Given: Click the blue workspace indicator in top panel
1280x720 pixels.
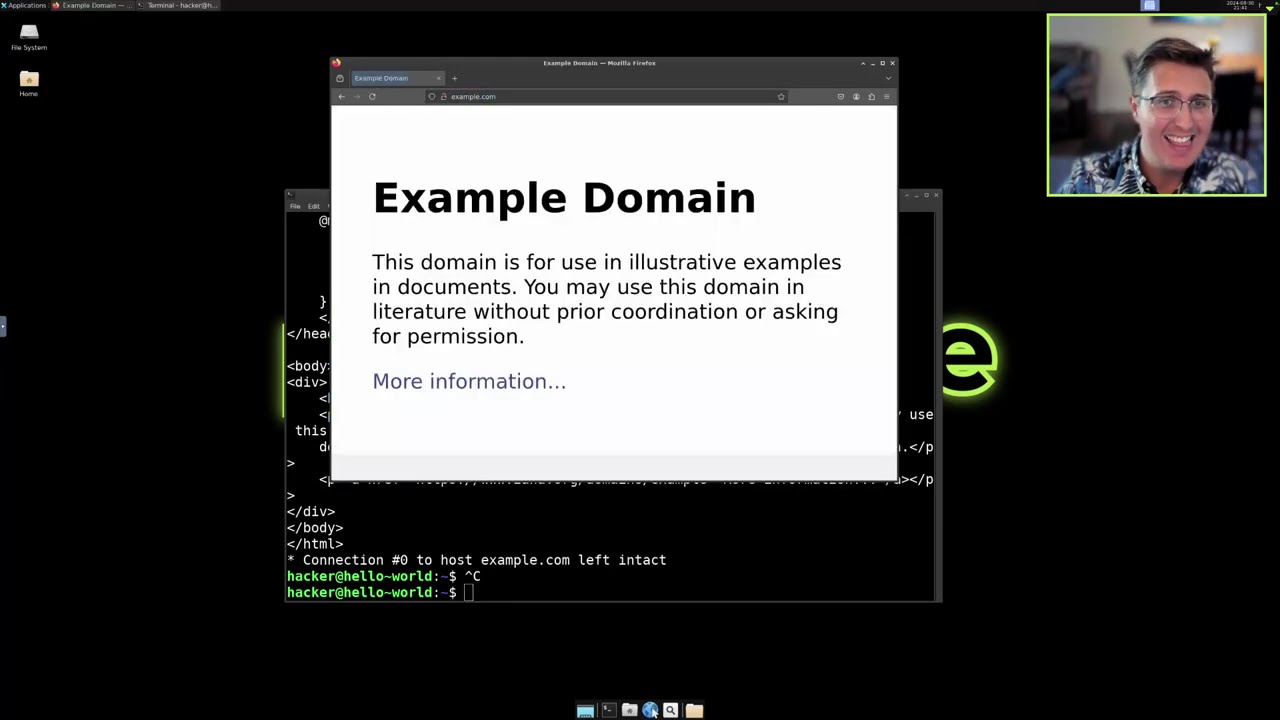Looking at the screenshot, I should click(x=1150, y=5).
